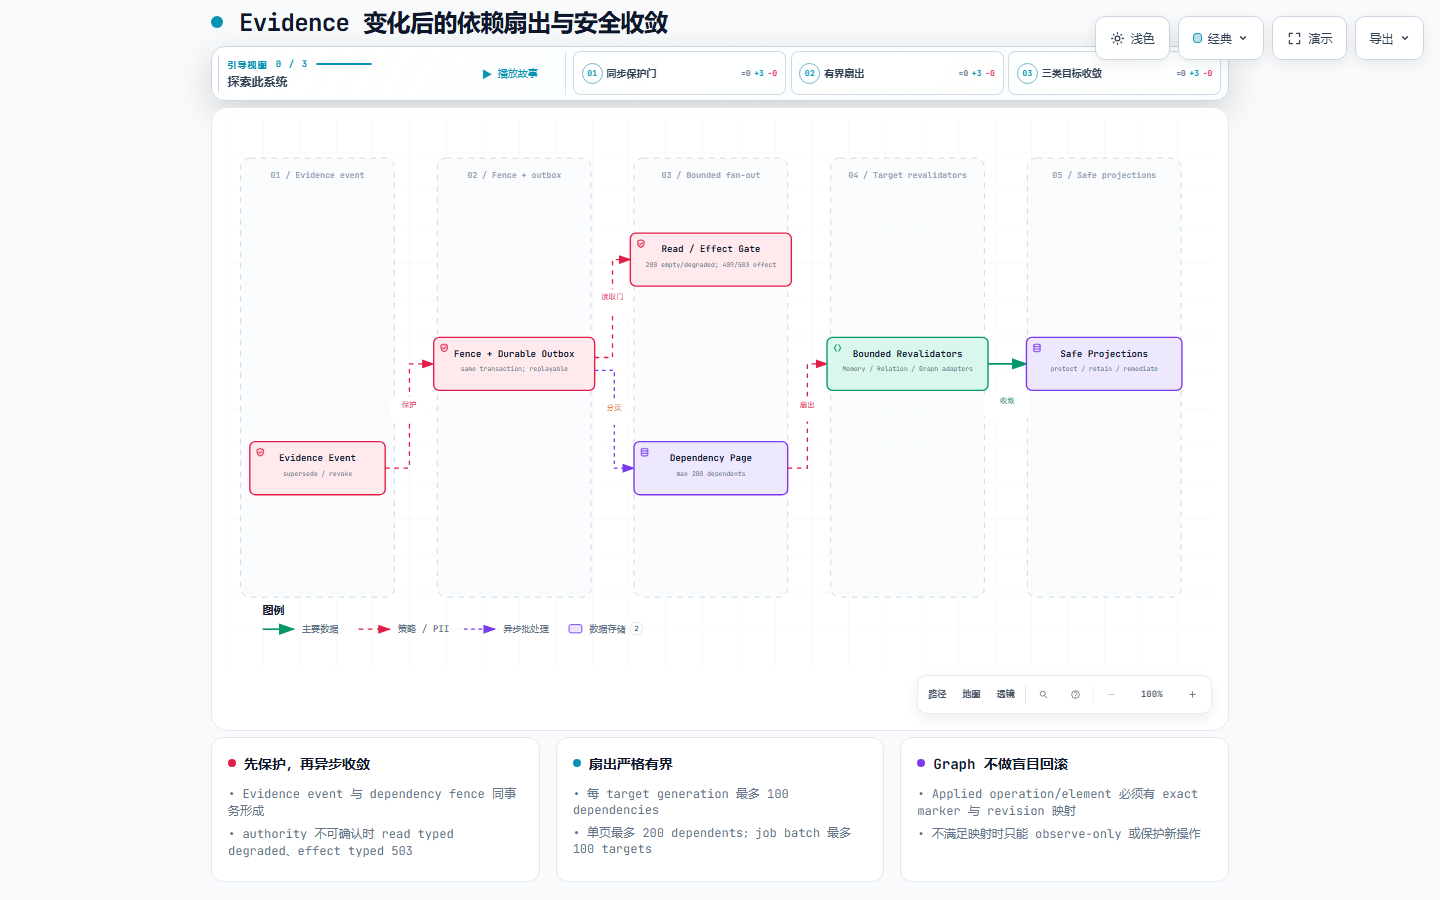Click the fullscreen icon in 演示 button
The width and height of the screenshot is (1440, 900).
(1294, 38)
